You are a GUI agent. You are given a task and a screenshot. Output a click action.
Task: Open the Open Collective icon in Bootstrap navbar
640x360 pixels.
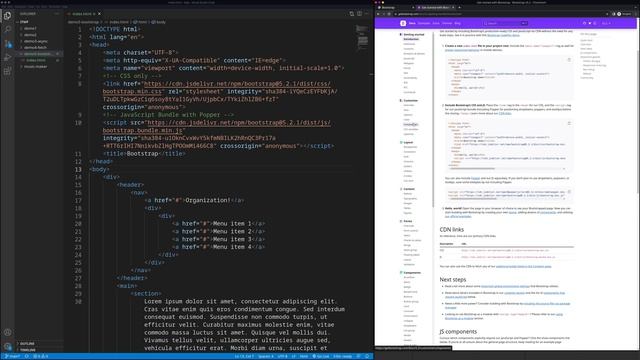(595, 23)
